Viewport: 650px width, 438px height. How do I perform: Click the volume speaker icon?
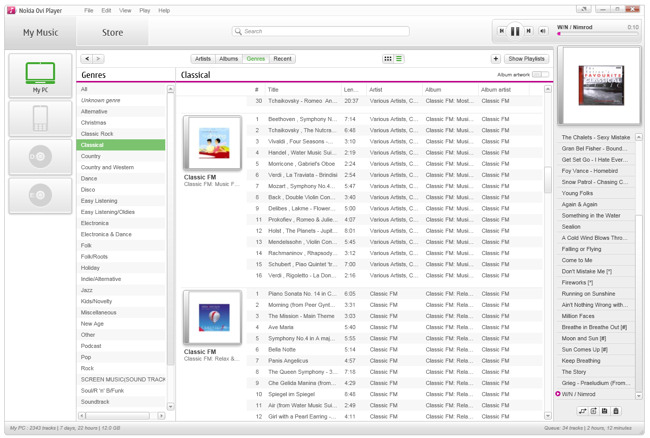tap(543, 32)
